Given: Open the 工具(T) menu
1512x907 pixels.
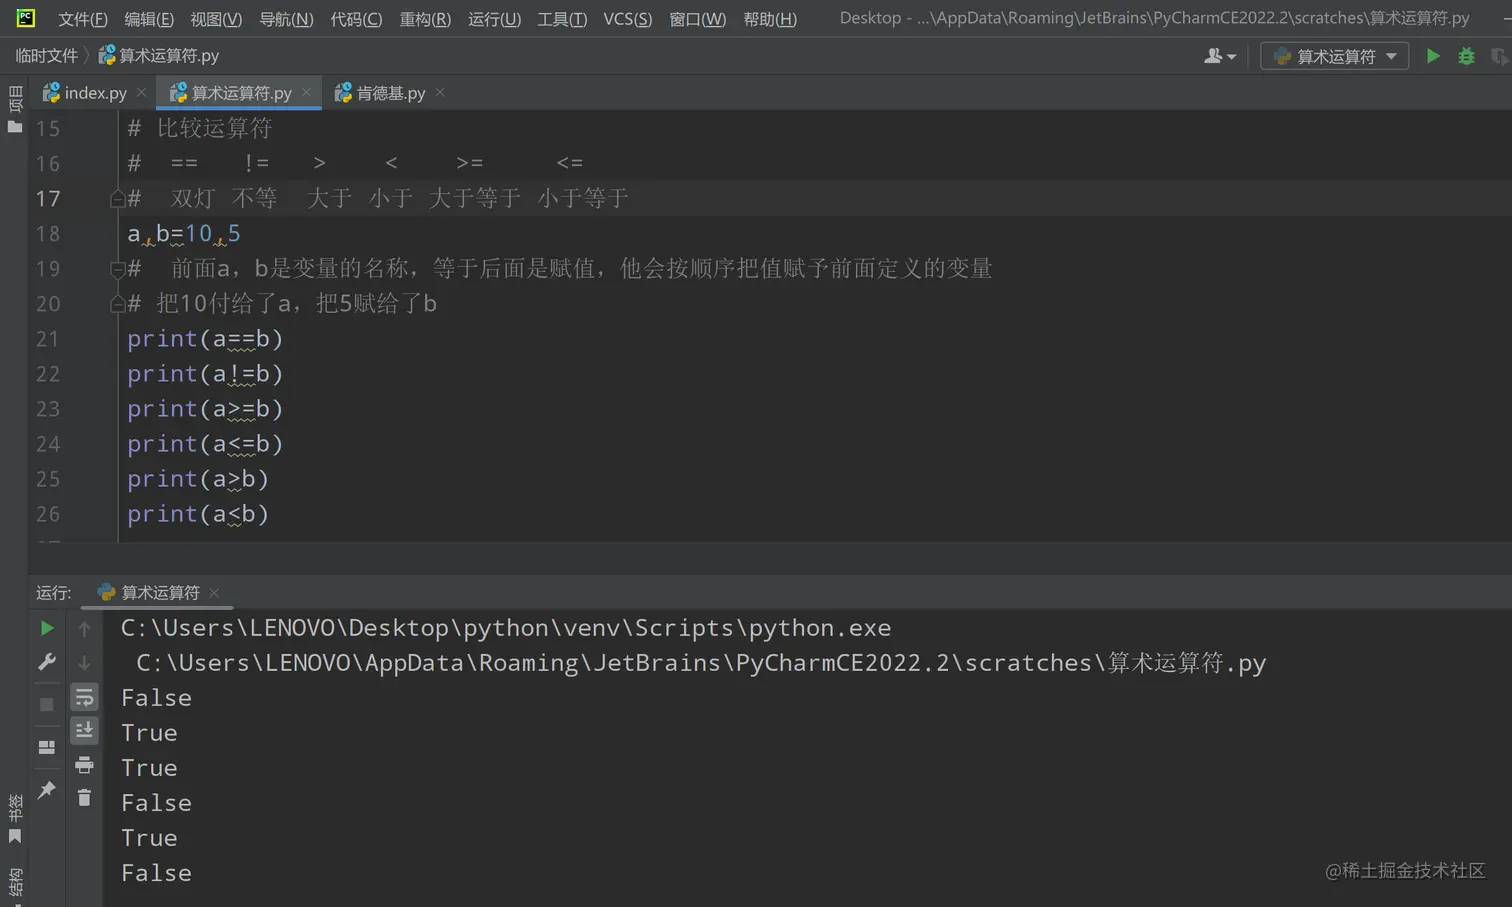Looking at the screenshot, I should tap(562, 19).
